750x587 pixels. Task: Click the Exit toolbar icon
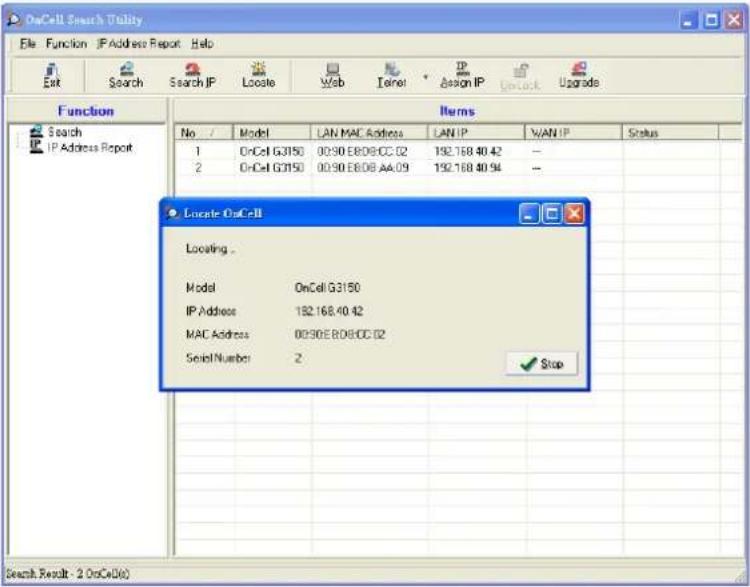(x=52, y=76)
